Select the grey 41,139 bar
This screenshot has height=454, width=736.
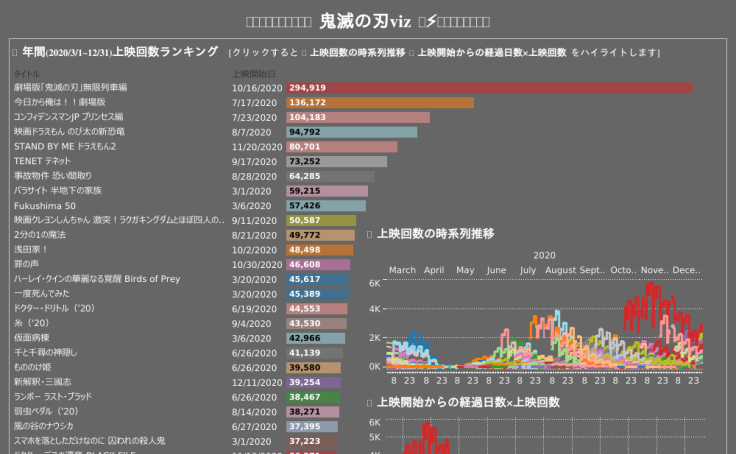point(314,353)
